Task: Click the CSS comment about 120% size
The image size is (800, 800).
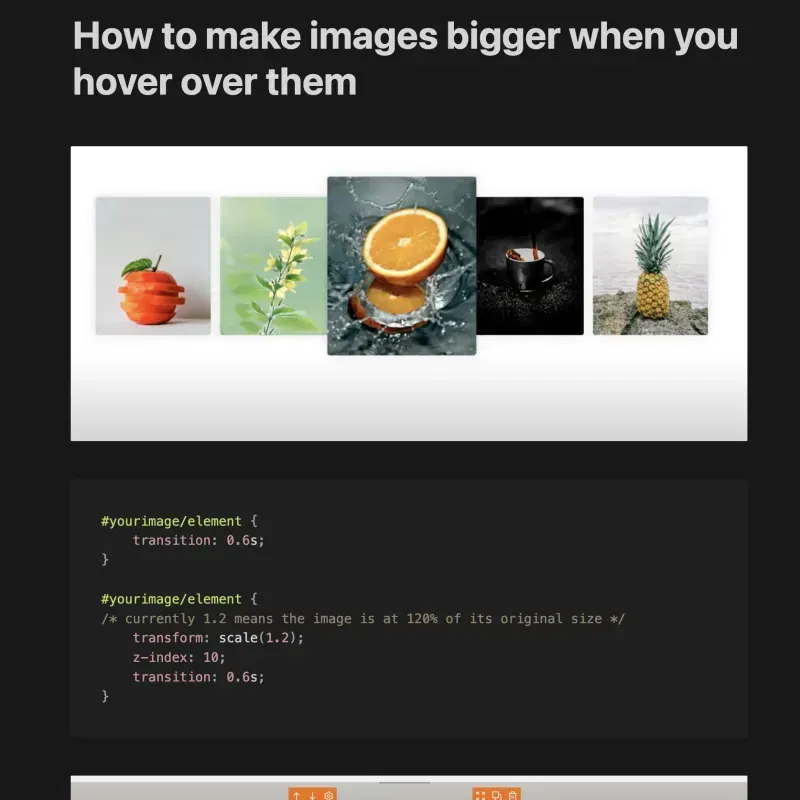Action: click(363, 618)
